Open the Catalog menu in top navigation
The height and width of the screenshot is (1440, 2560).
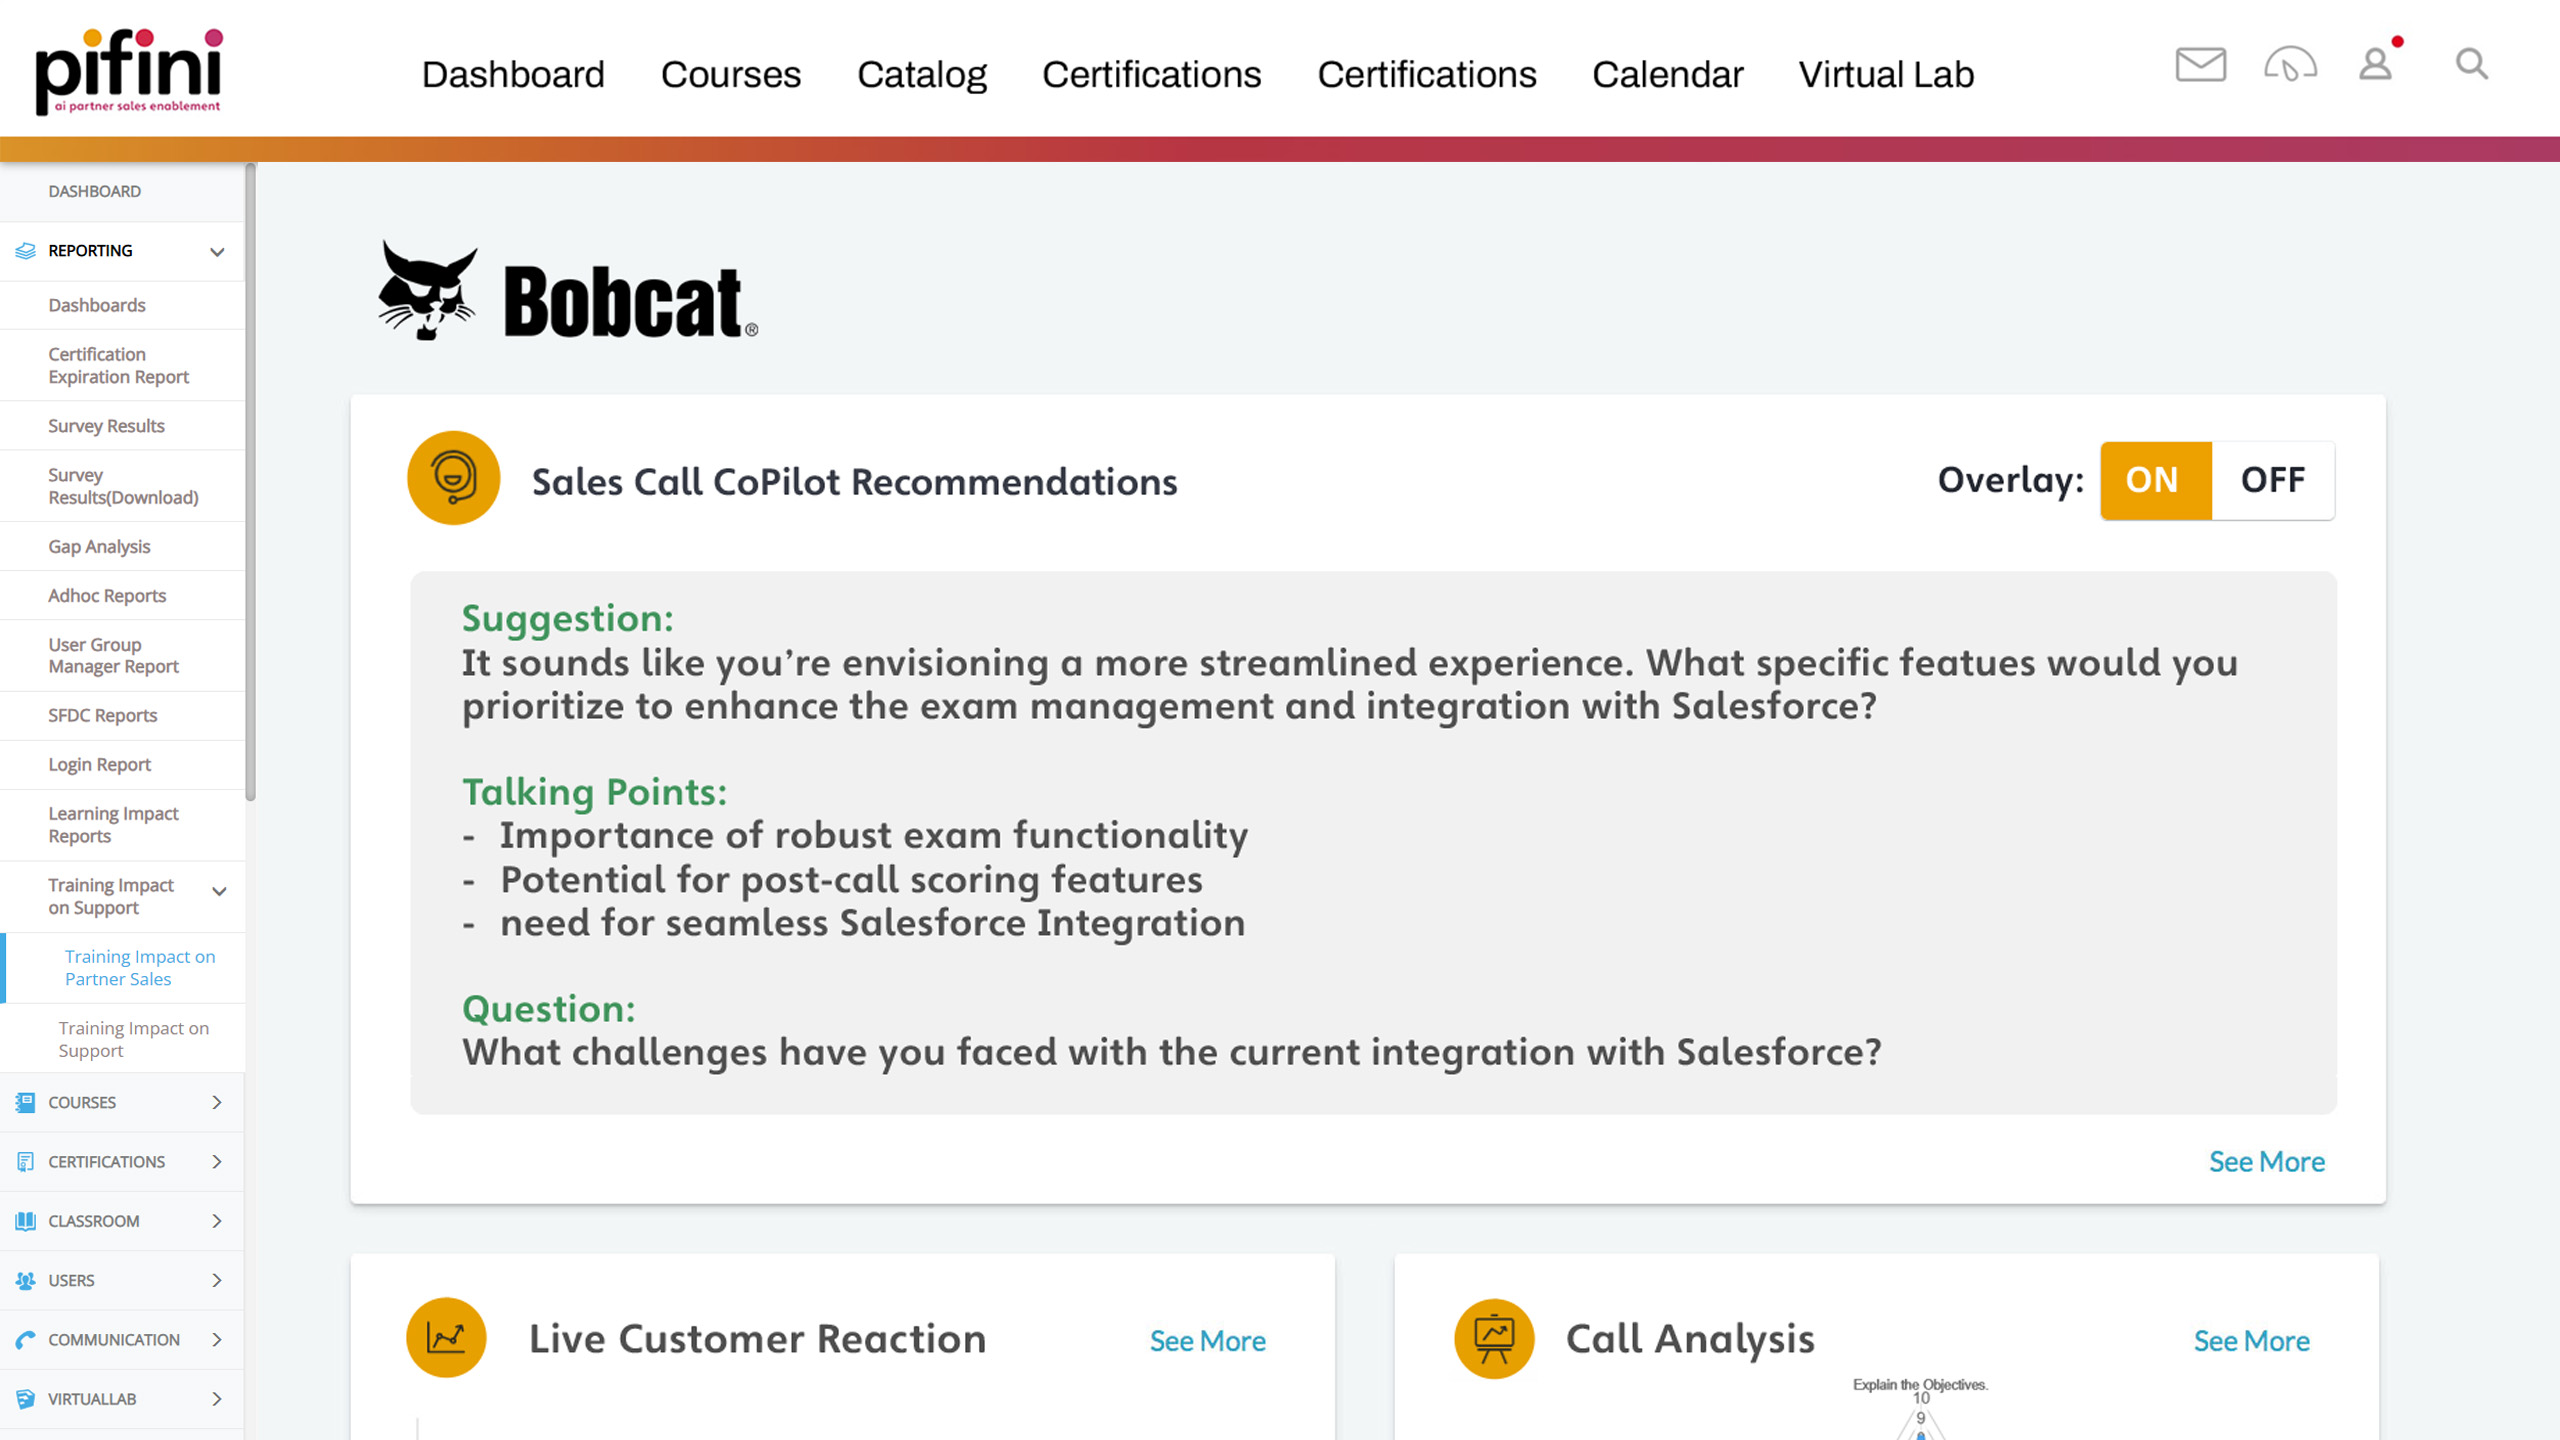point(921,75)
